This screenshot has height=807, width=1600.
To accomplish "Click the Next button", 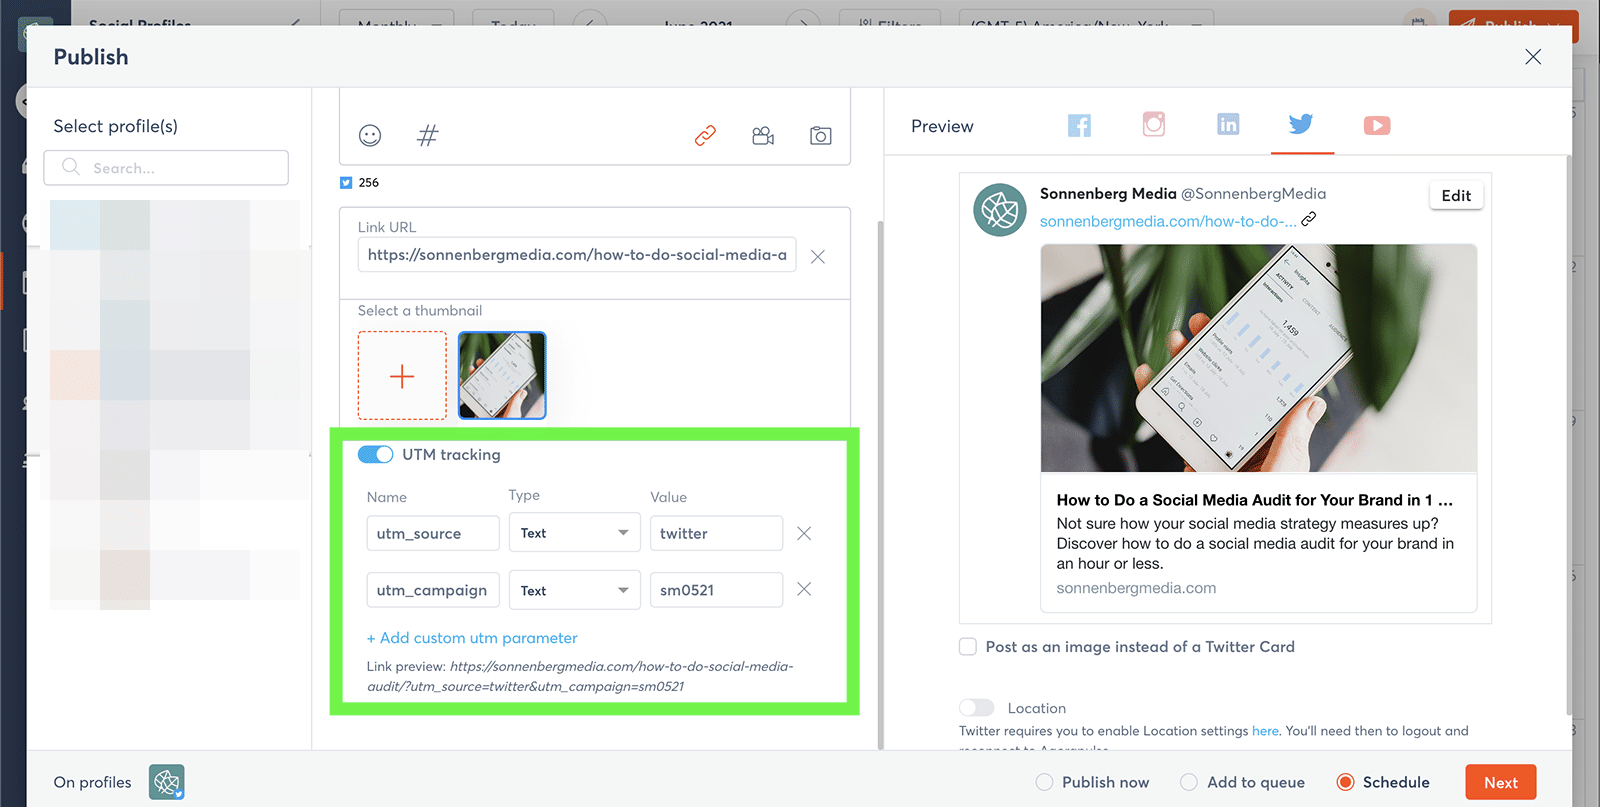I will click(x=1501, y=782).
